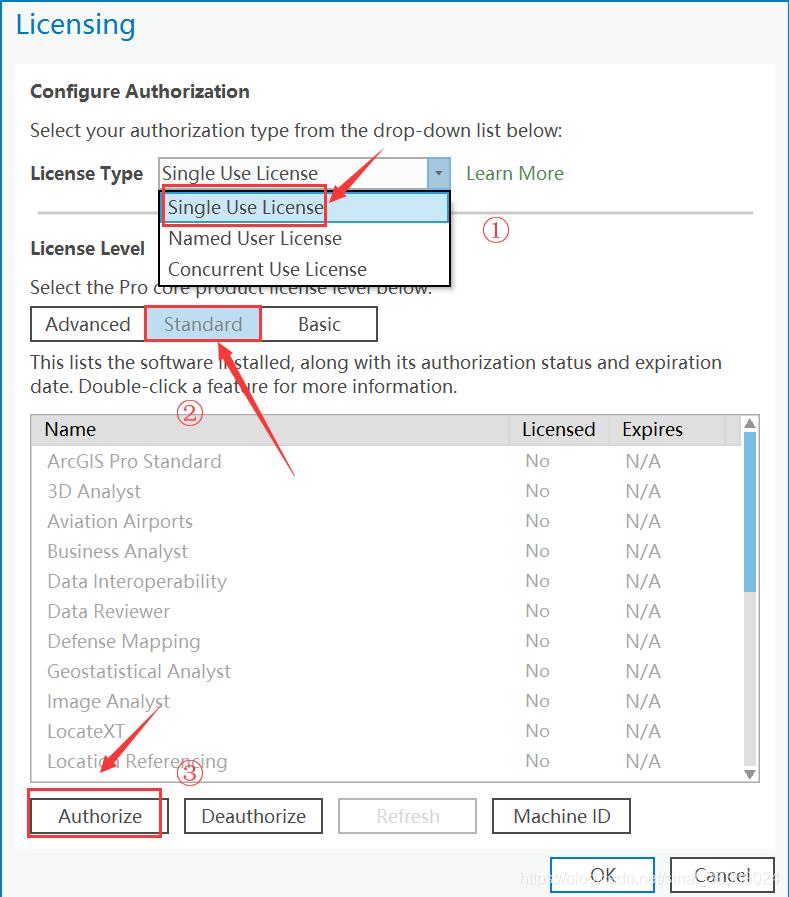Click Expires value N/A for Data Reviewer
Image resolution: width=789 pixels, height=897 pixels.
tap(643, 611)
